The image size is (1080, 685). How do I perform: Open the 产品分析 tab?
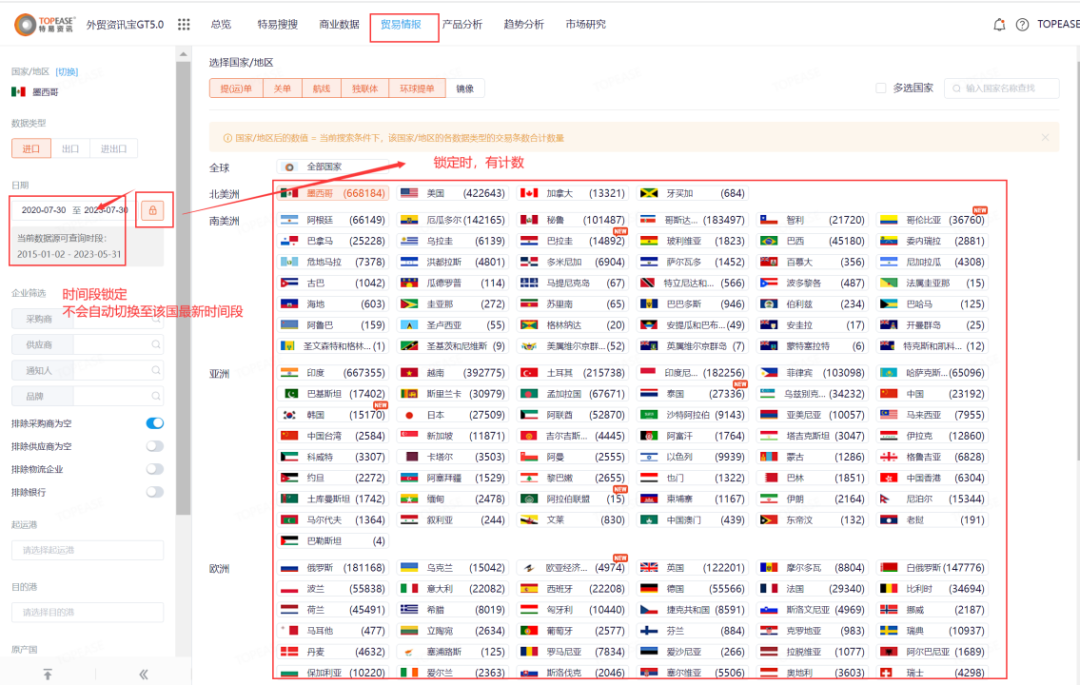point(462,25)
